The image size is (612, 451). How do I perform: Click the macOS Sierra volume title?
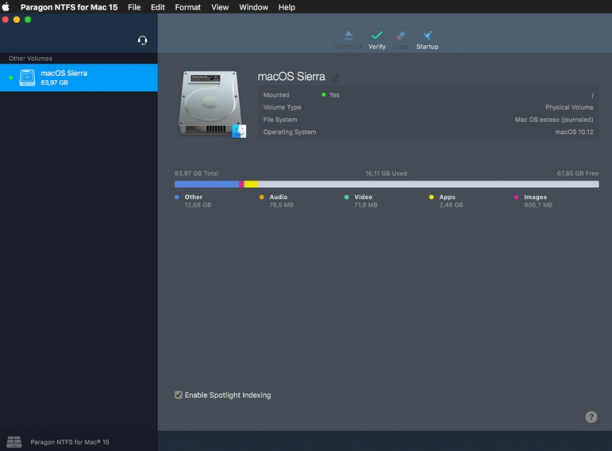pos(291,76)
